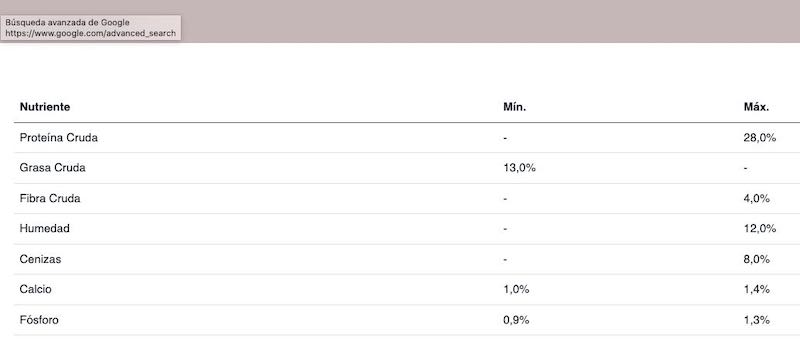
Task: Select the Proteína Cruda row label
Action: point(59,138)
